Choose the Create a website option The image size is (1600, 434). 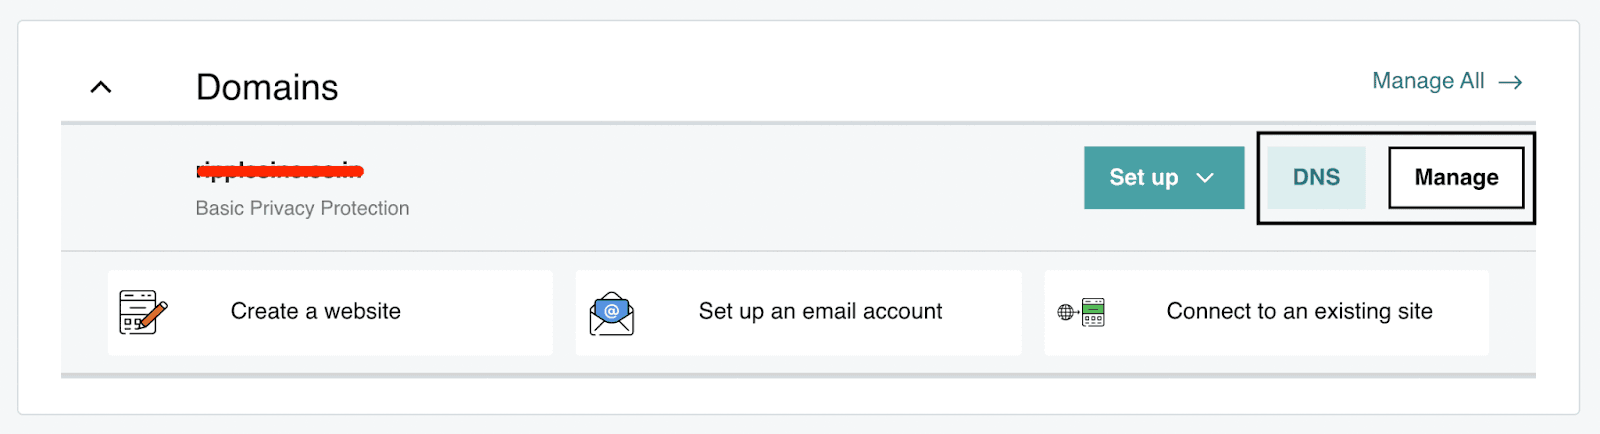pos(315,312)
